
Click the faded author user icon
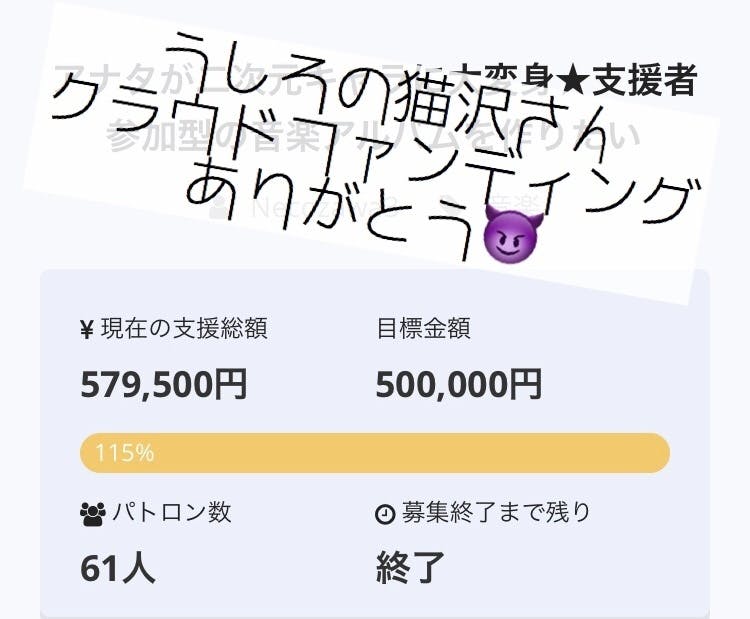pyautogui.click(x=220, y=209)
